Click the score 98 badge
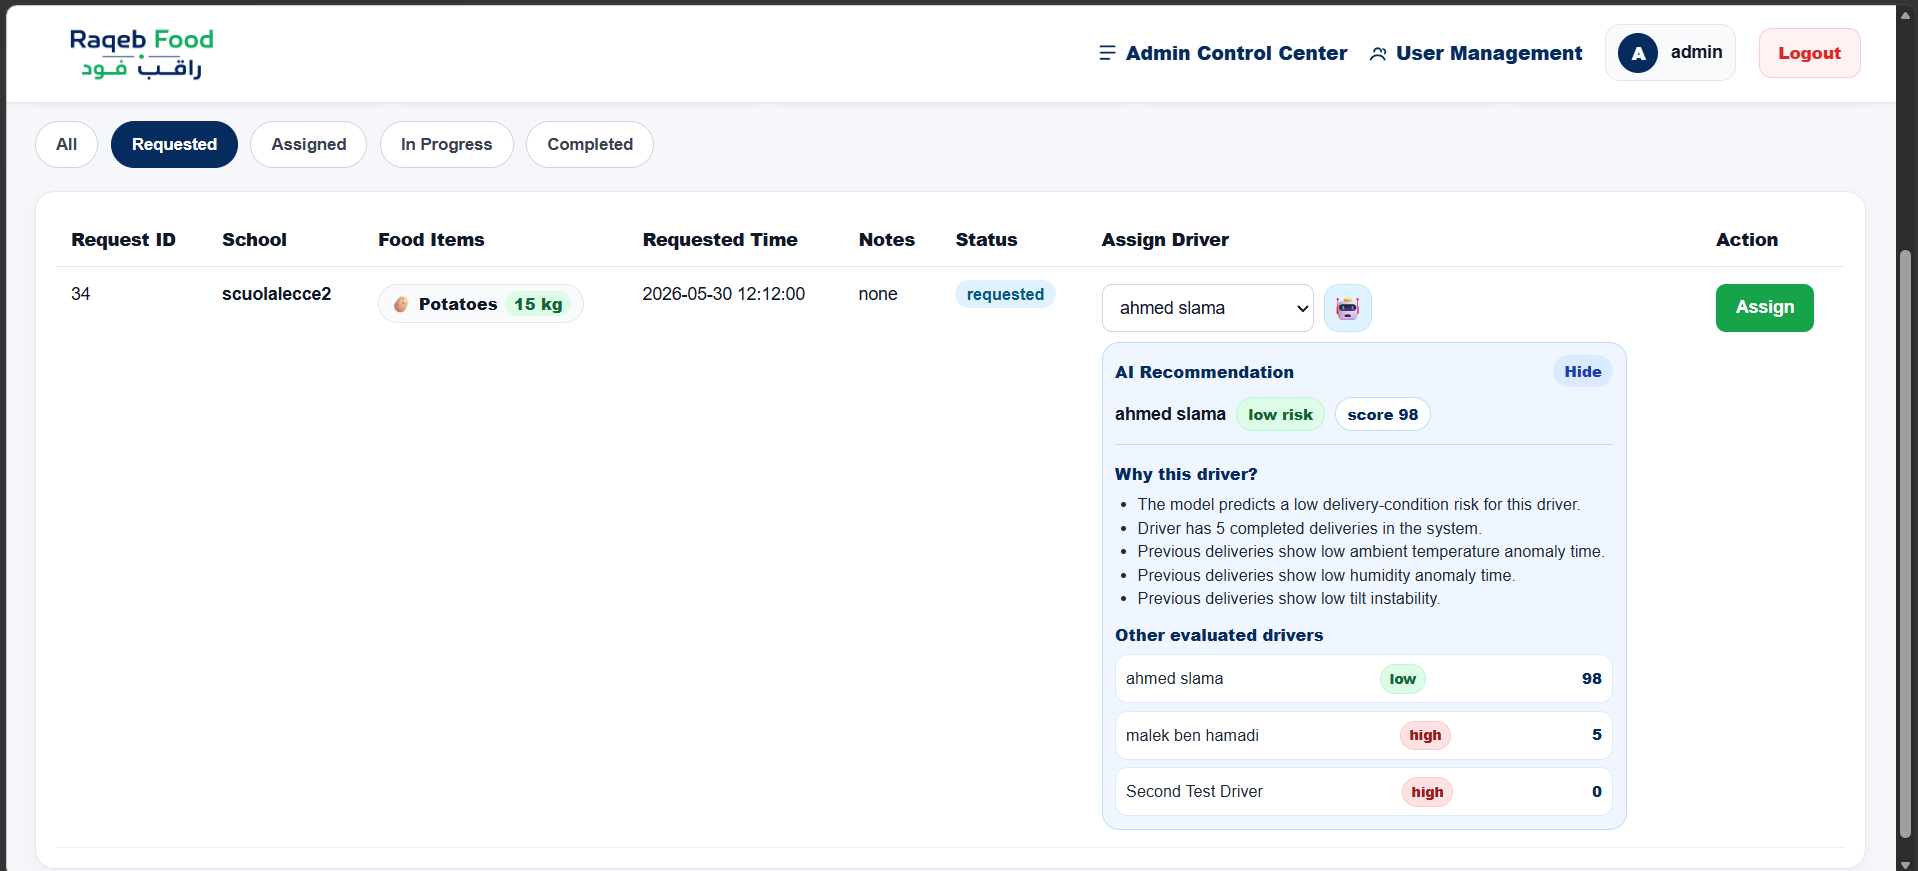 tap(1382, 414)
